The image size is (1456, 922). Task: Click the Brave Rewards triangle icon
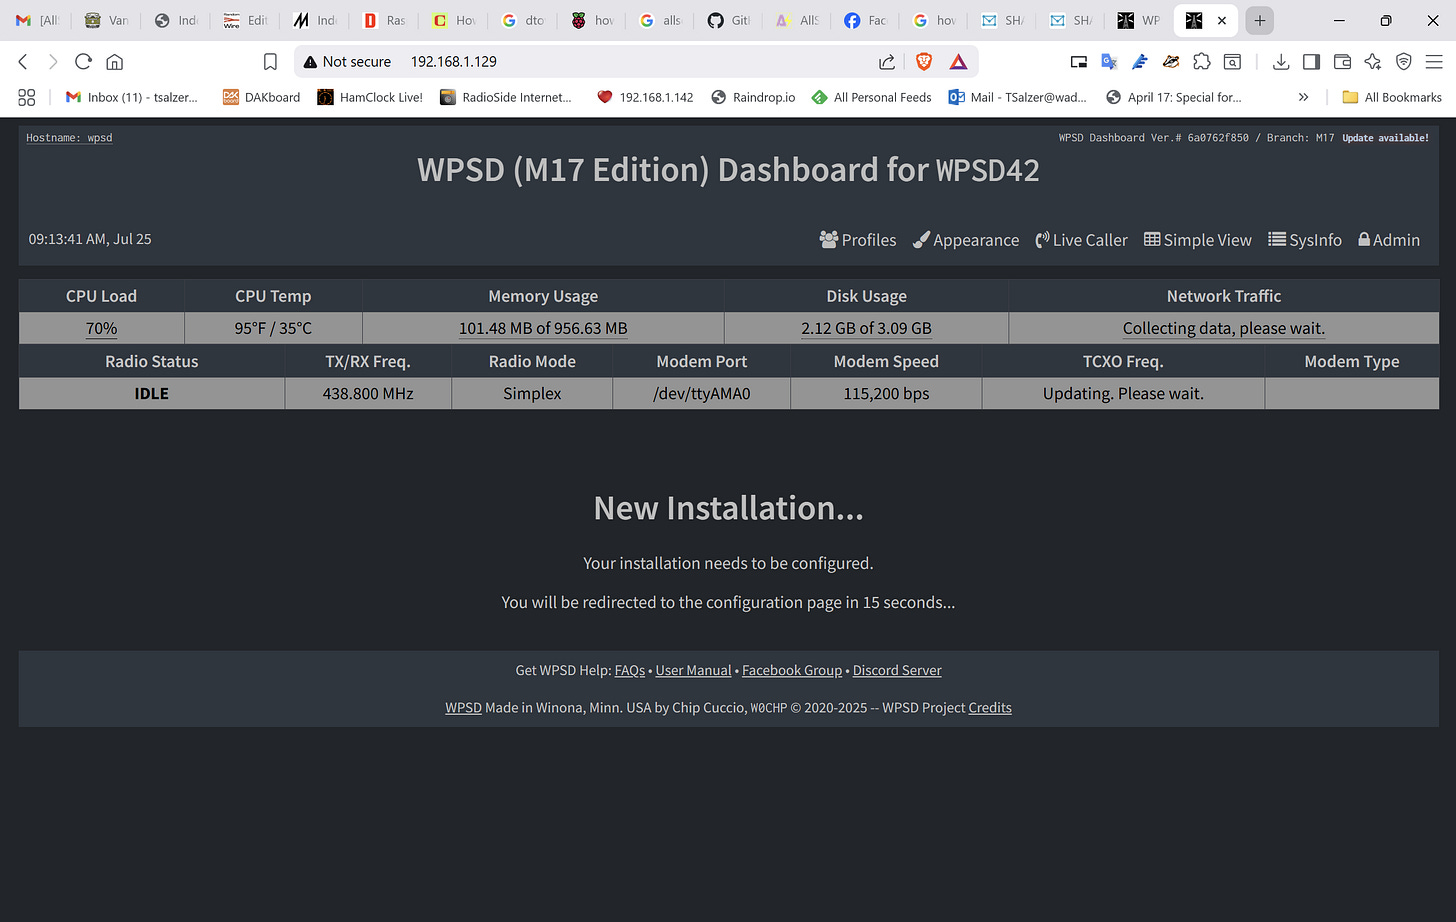958,62
